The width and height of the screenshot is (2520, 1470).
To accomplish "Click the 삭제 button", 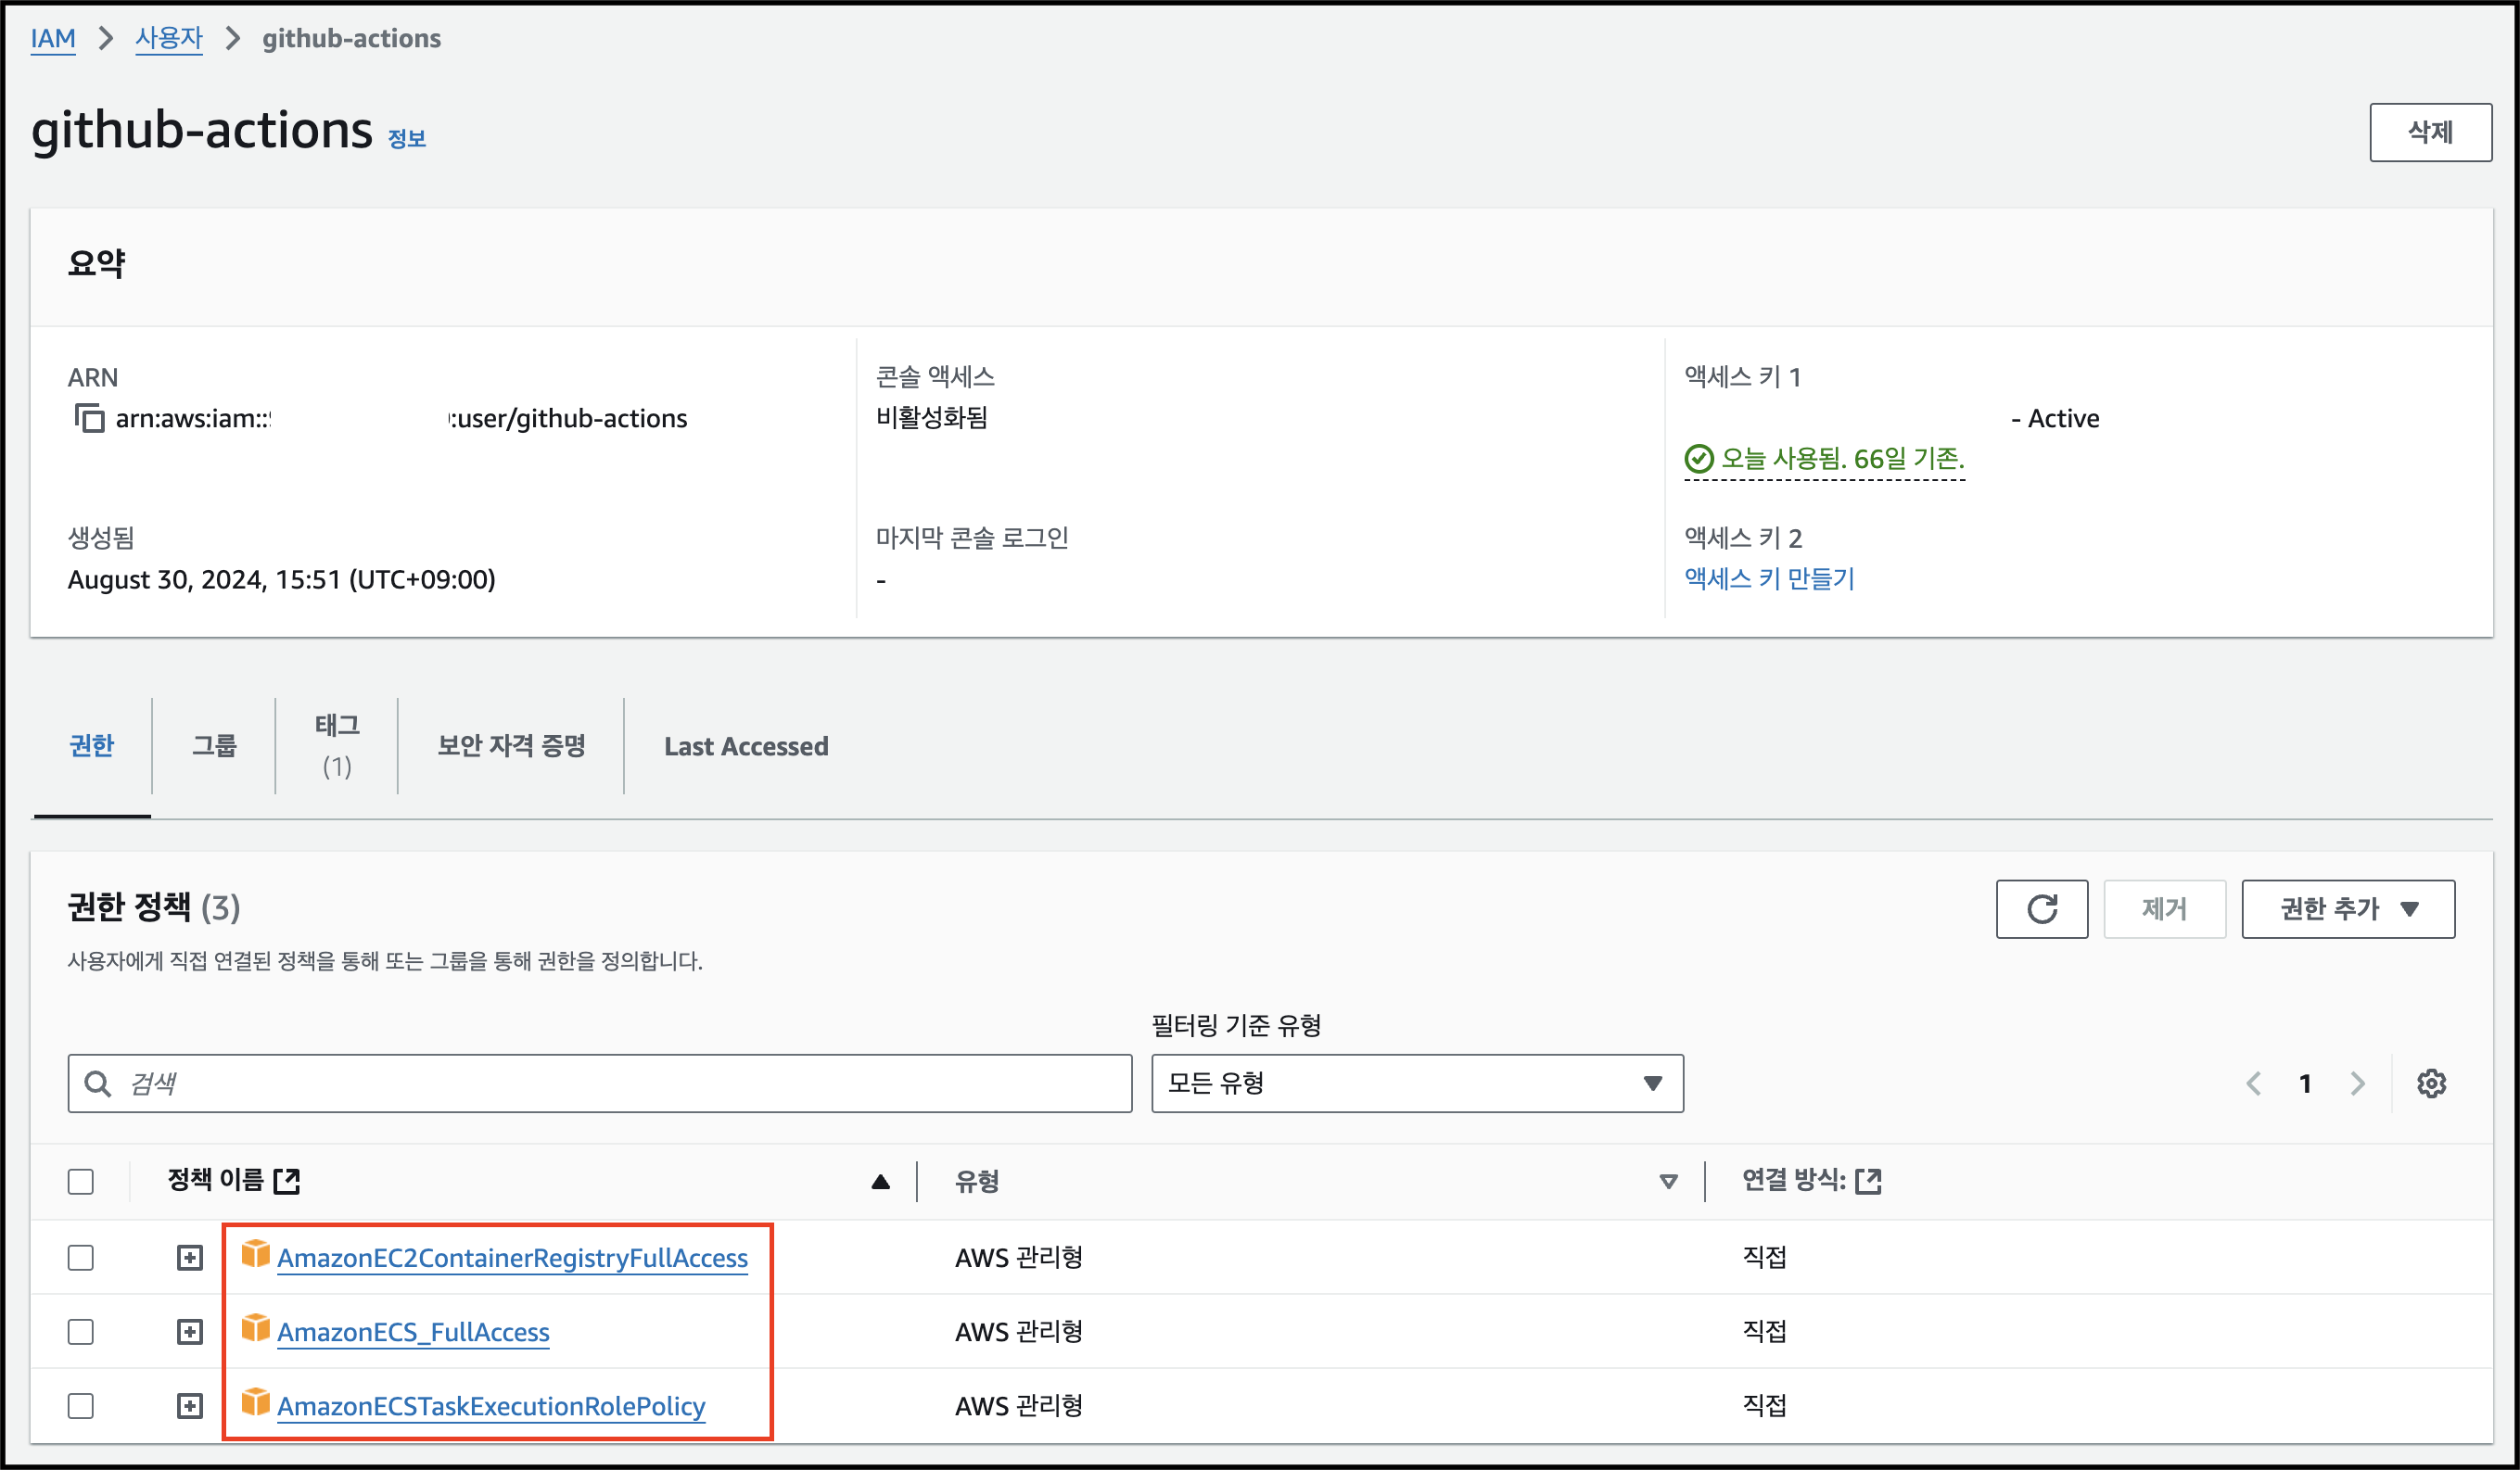I will click(2430, 132).
